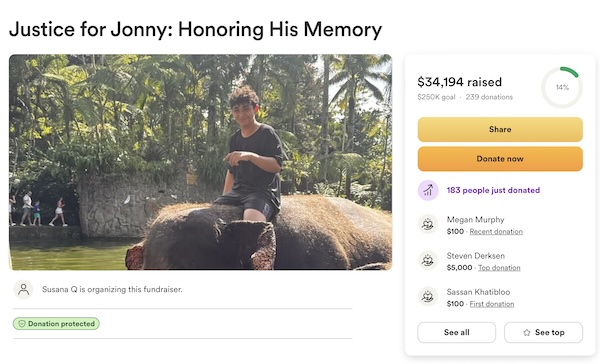Click the 14% circular progress indicator
600x364 pixels.
(x=562, y=88)
